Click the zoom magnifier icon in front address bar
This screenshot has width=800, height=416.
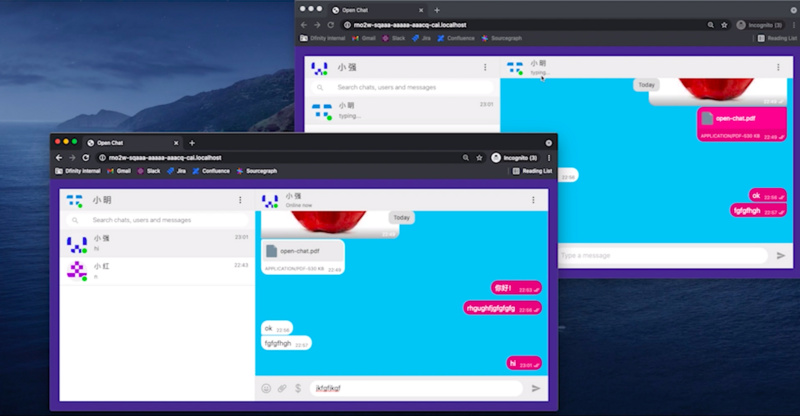(466, 158)
